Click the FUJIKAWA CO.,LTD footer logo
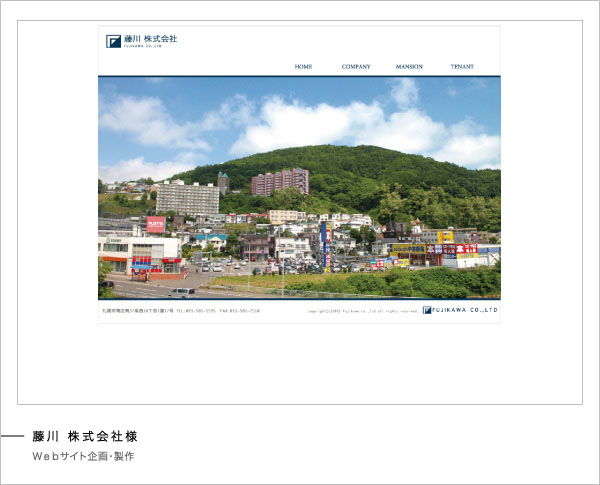The width and height of the screenshot is (600, 485). point(460,310)
